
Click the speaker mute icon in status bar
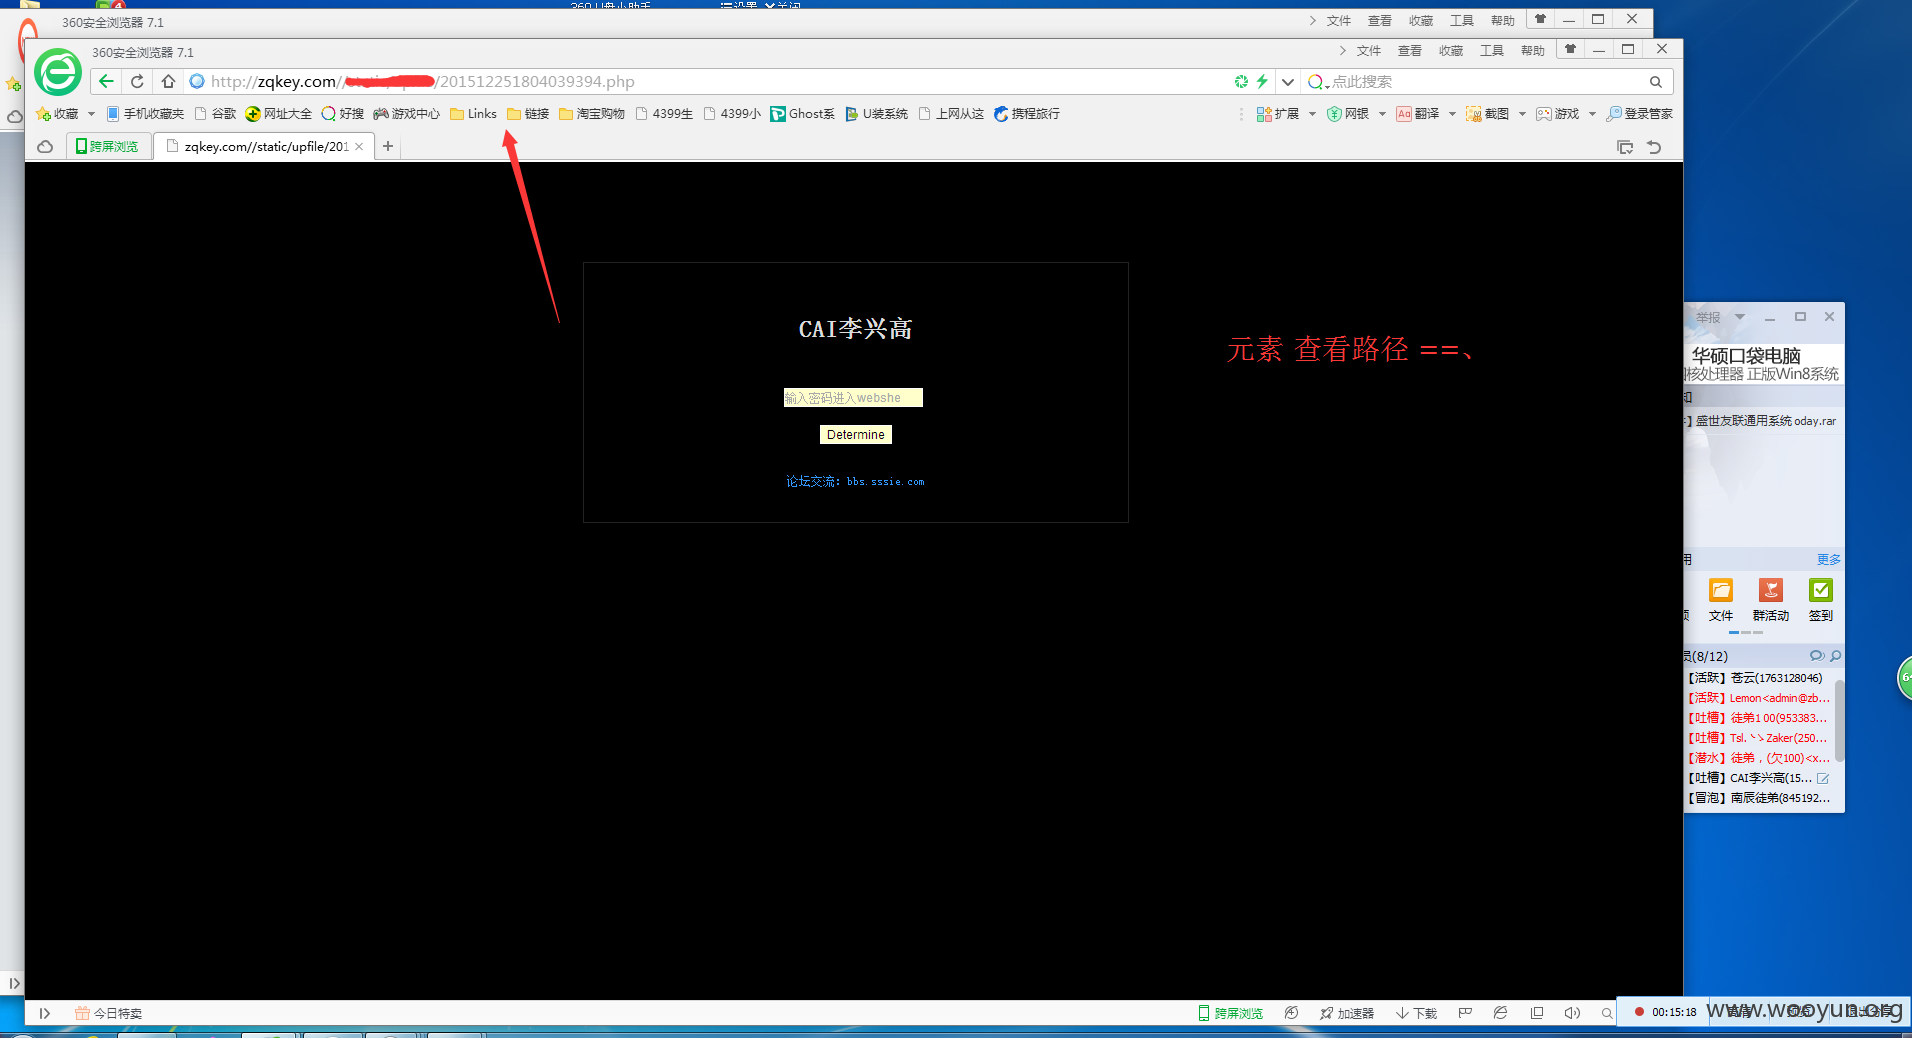1572,1013
